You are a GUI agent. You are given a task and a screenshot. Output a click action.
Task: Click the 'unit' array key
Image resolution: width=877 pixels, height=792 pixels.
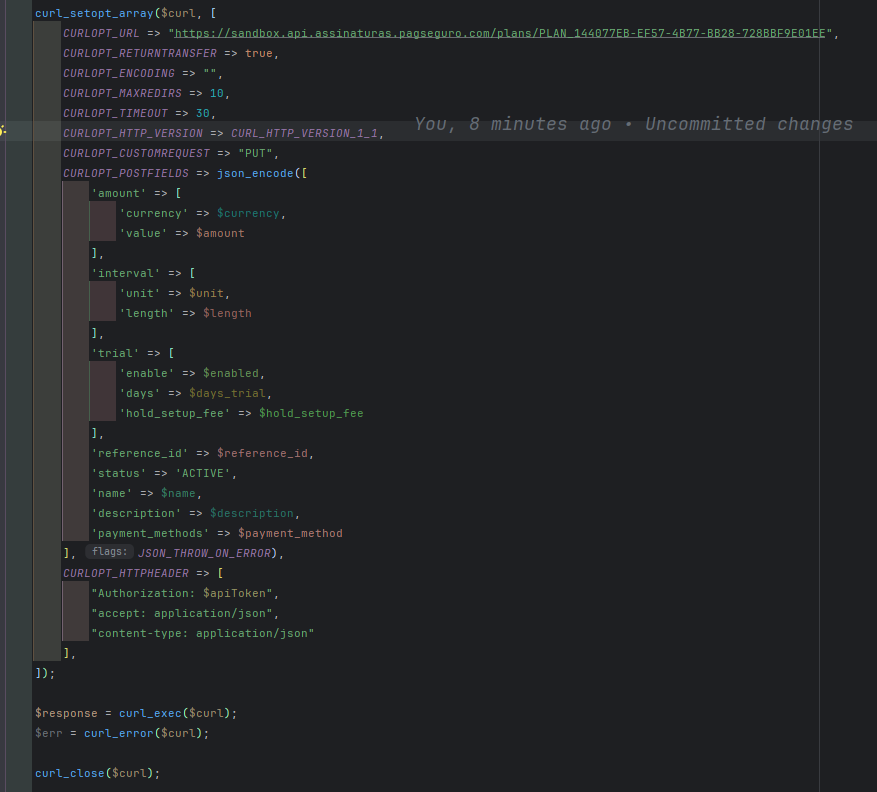pyautogui.click(x=140, y=293)
